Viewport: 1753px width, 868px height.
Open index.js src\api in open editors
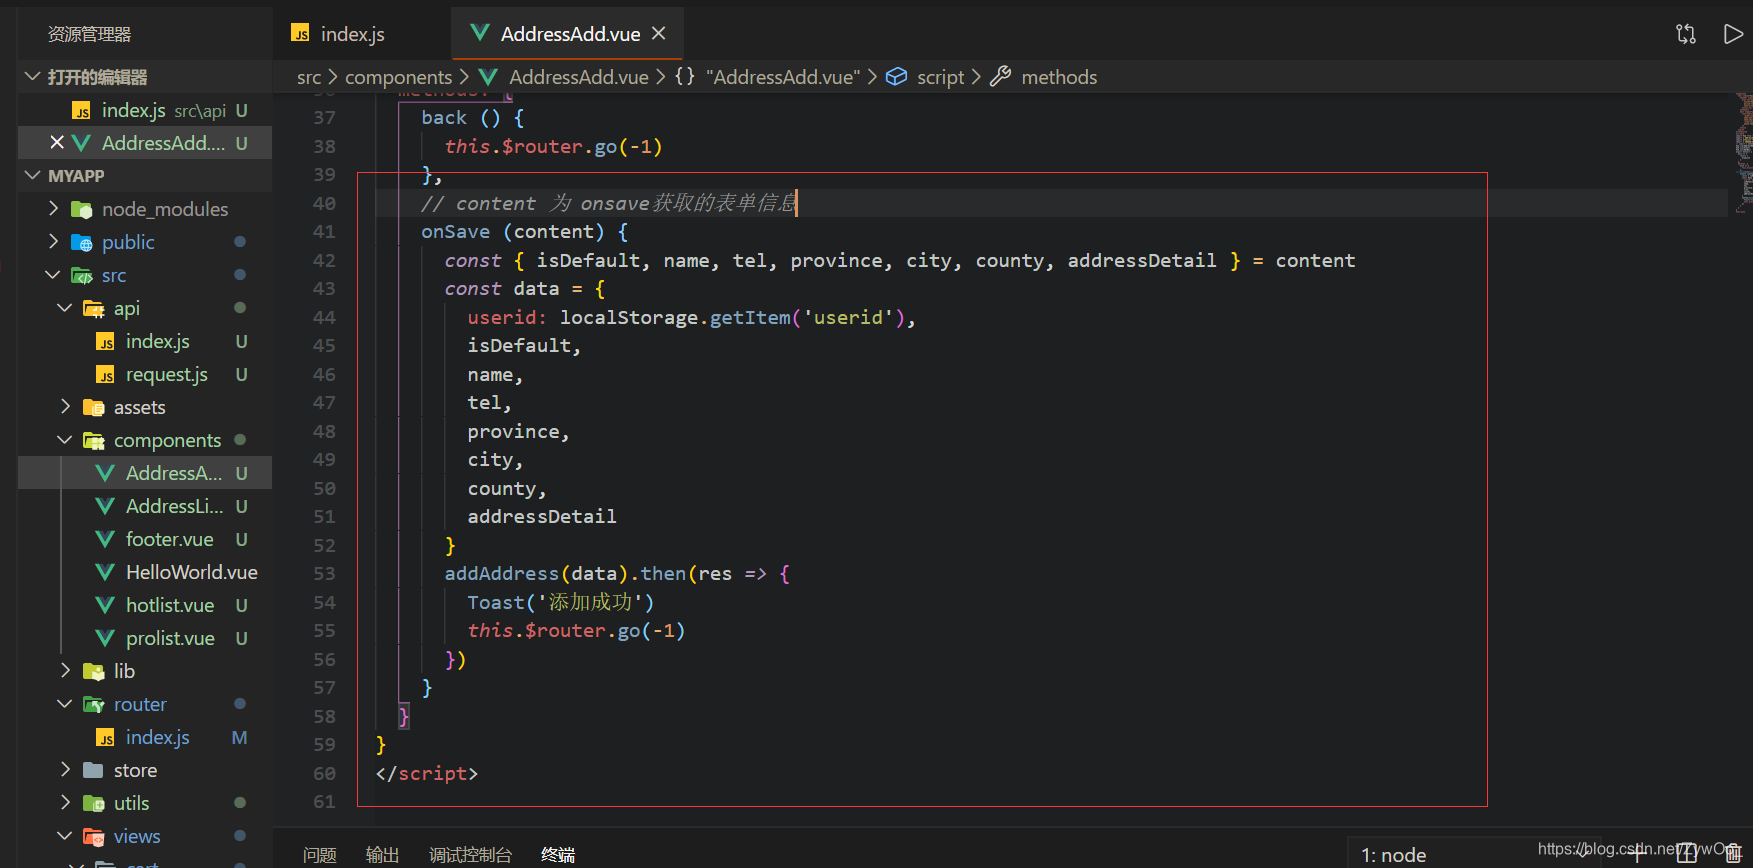[145, 110]
